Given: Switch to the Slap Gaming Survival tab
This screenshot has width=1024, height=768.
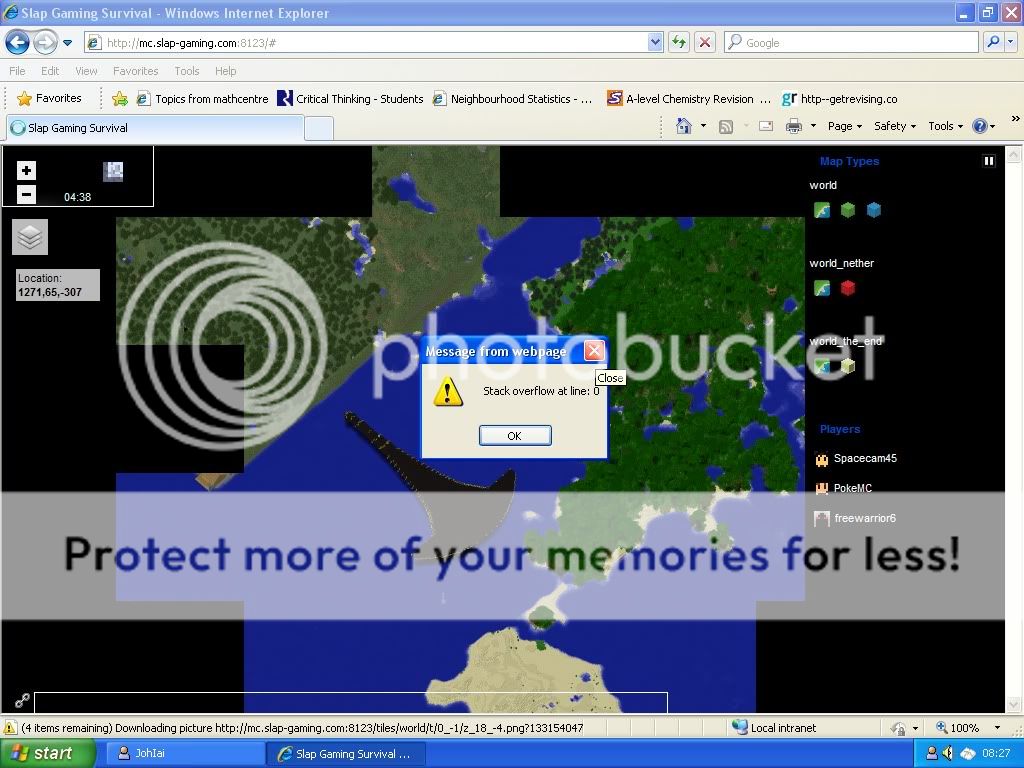Looking at the screenshot, I should coord(155,128).
